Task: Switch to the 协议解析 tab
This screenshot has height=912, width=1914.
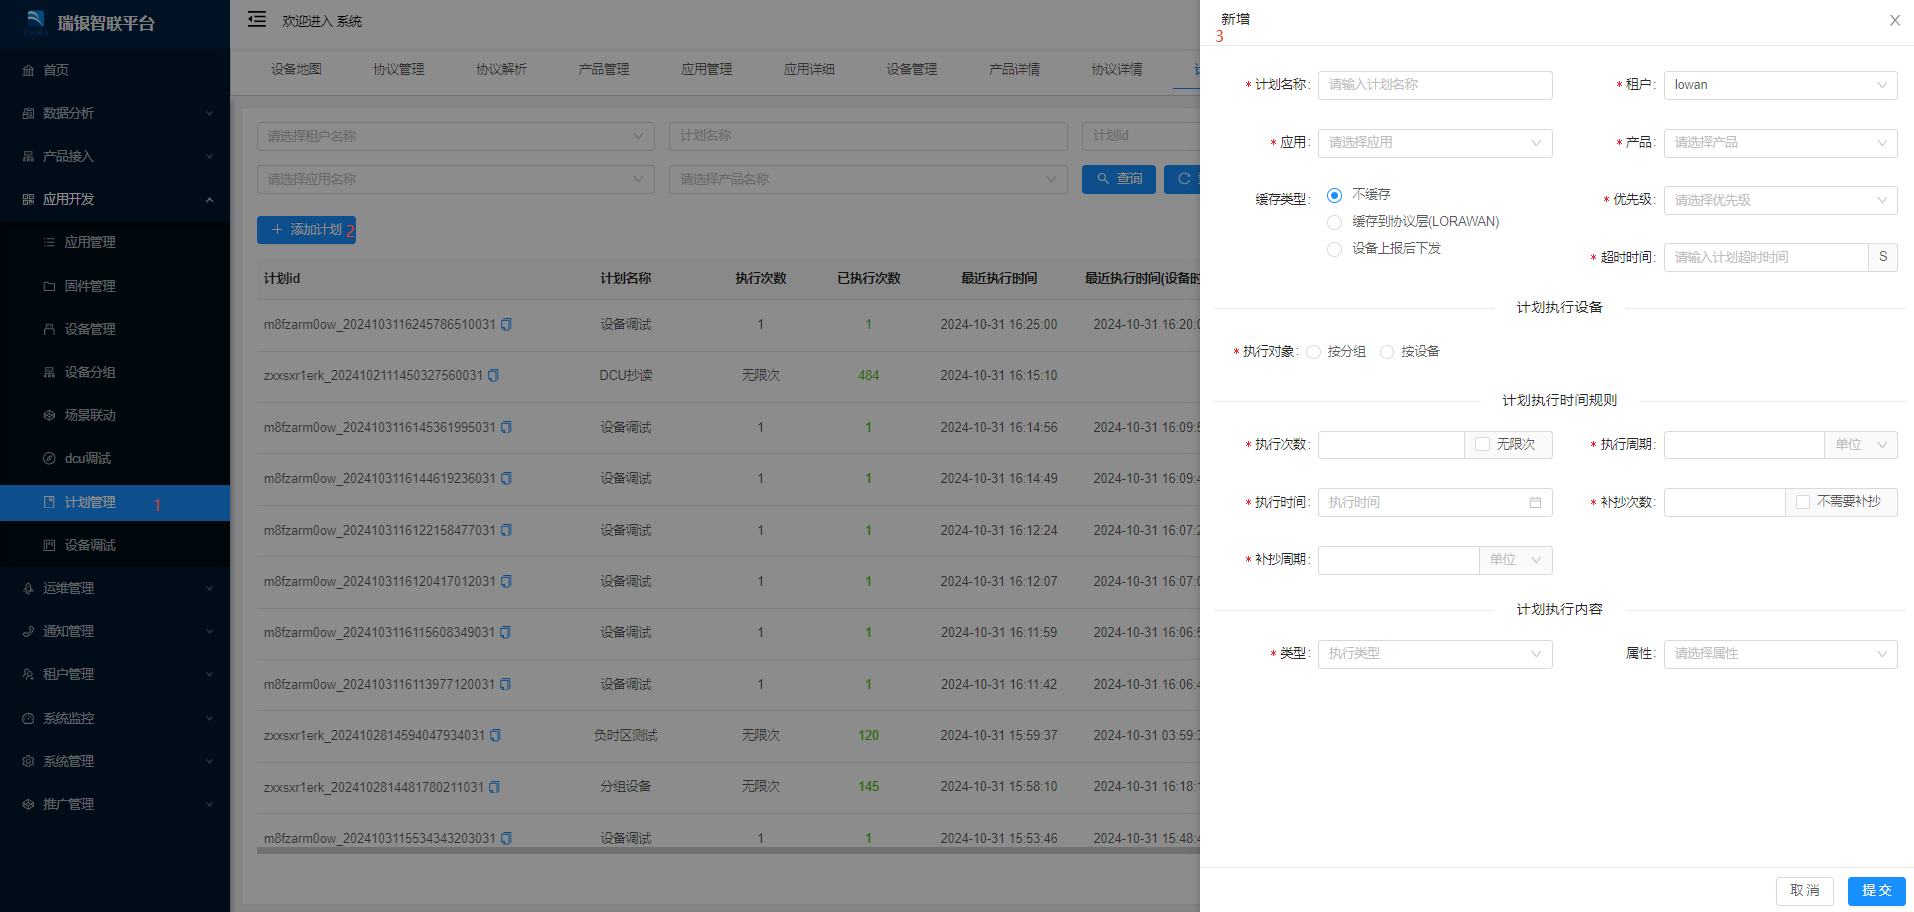Action: [501, 69]
